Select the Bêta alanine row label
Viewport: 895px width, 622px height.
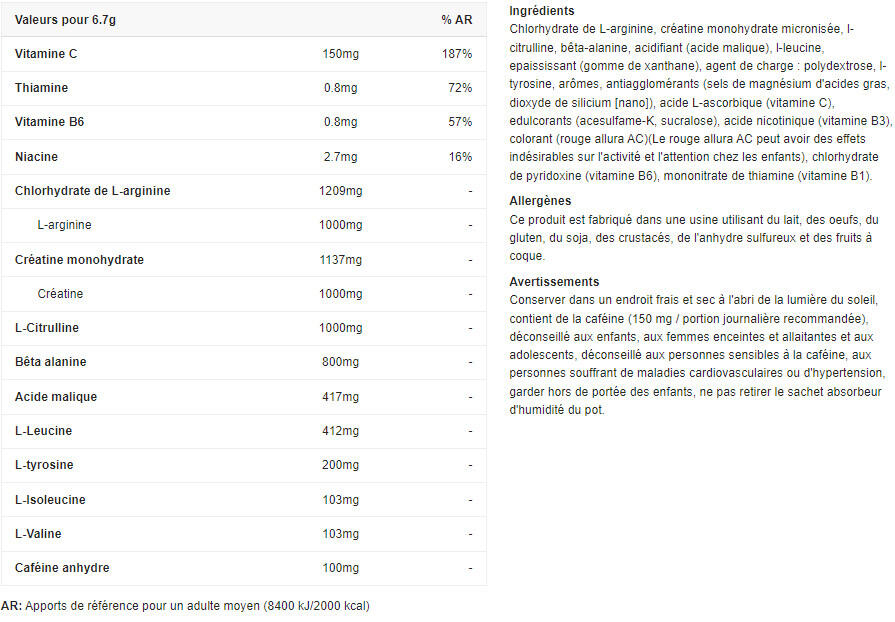point(51,362)
